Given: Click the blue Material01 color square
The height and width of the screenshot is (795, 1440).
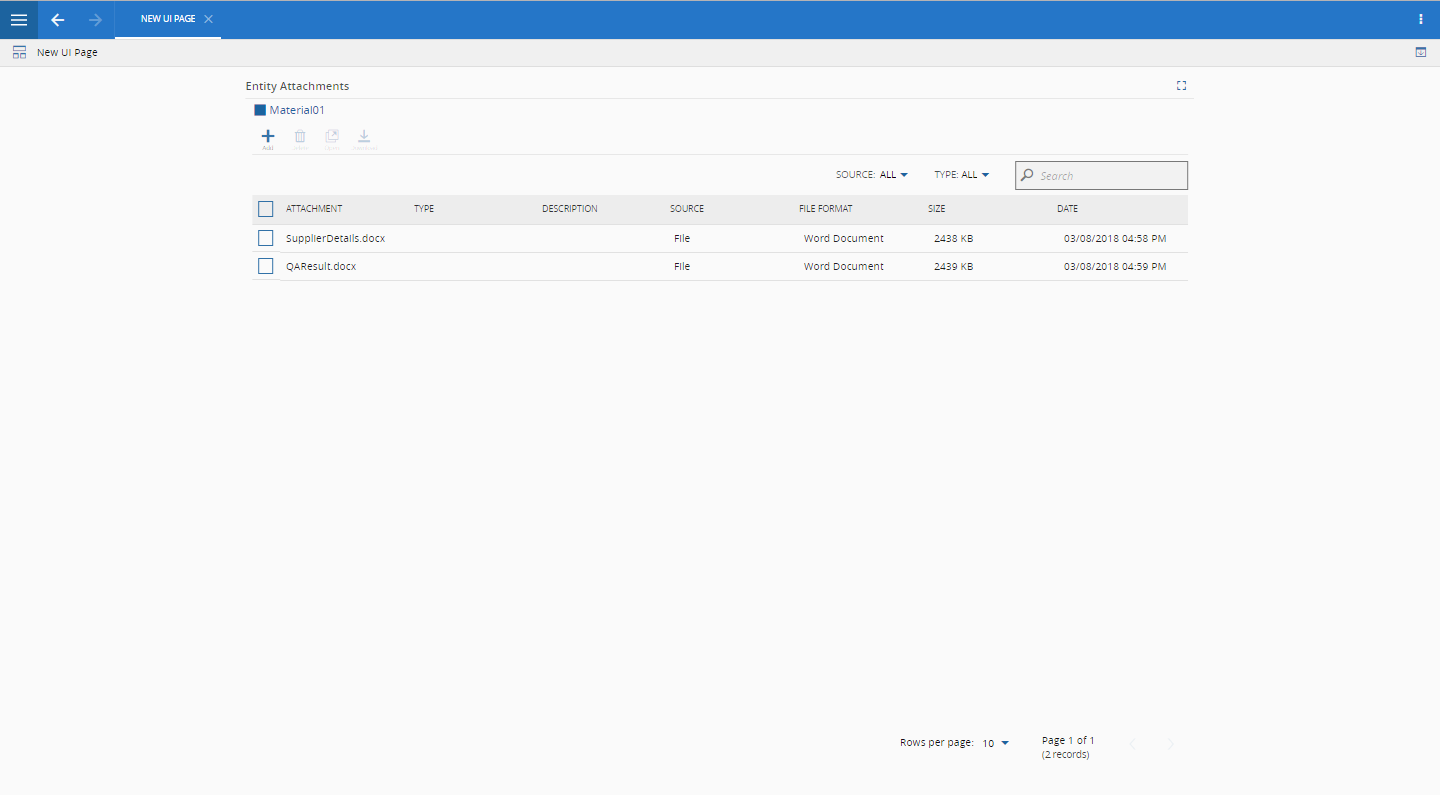Looking at the screenshot, I should [x=260, y=110].
